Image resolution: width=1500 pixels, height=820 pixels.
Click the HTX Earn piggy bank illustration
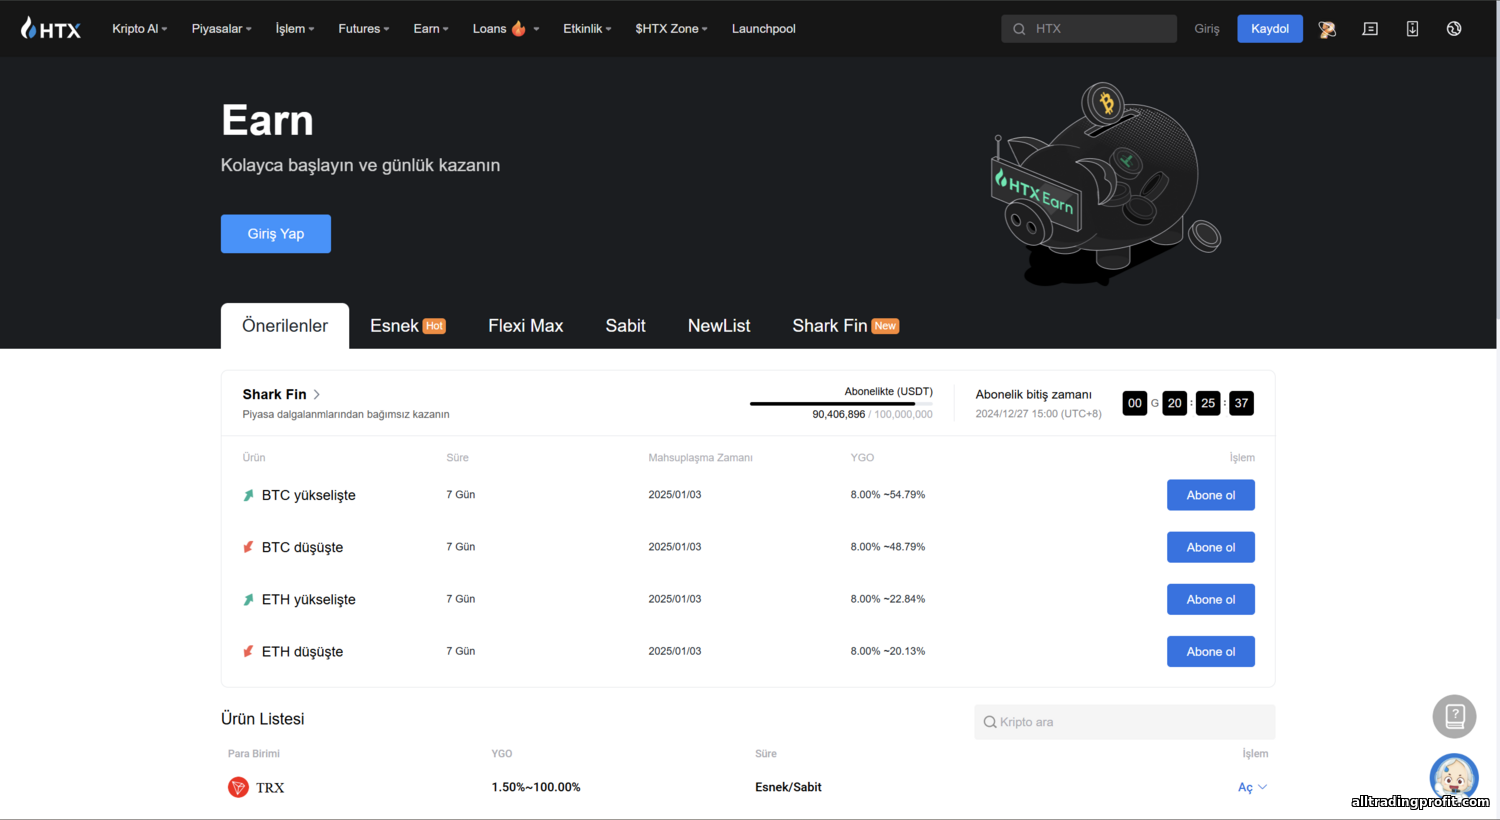1105,185
